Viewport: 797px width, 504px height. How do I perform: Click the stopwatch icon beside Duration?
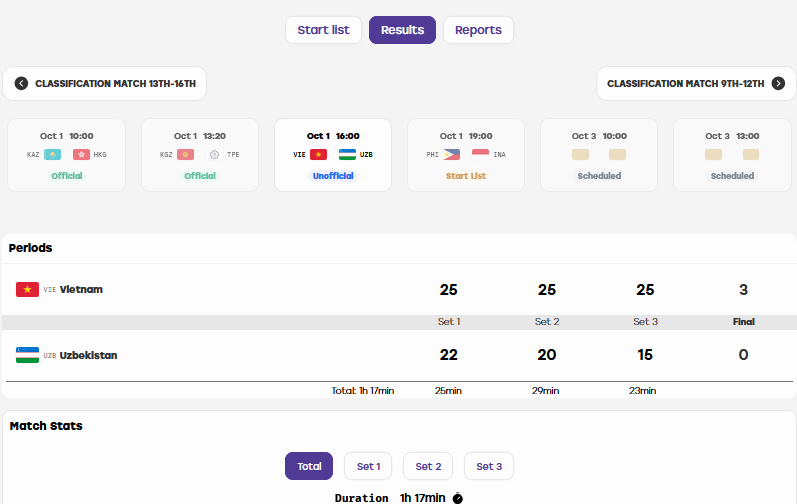[x=457, y=498]
